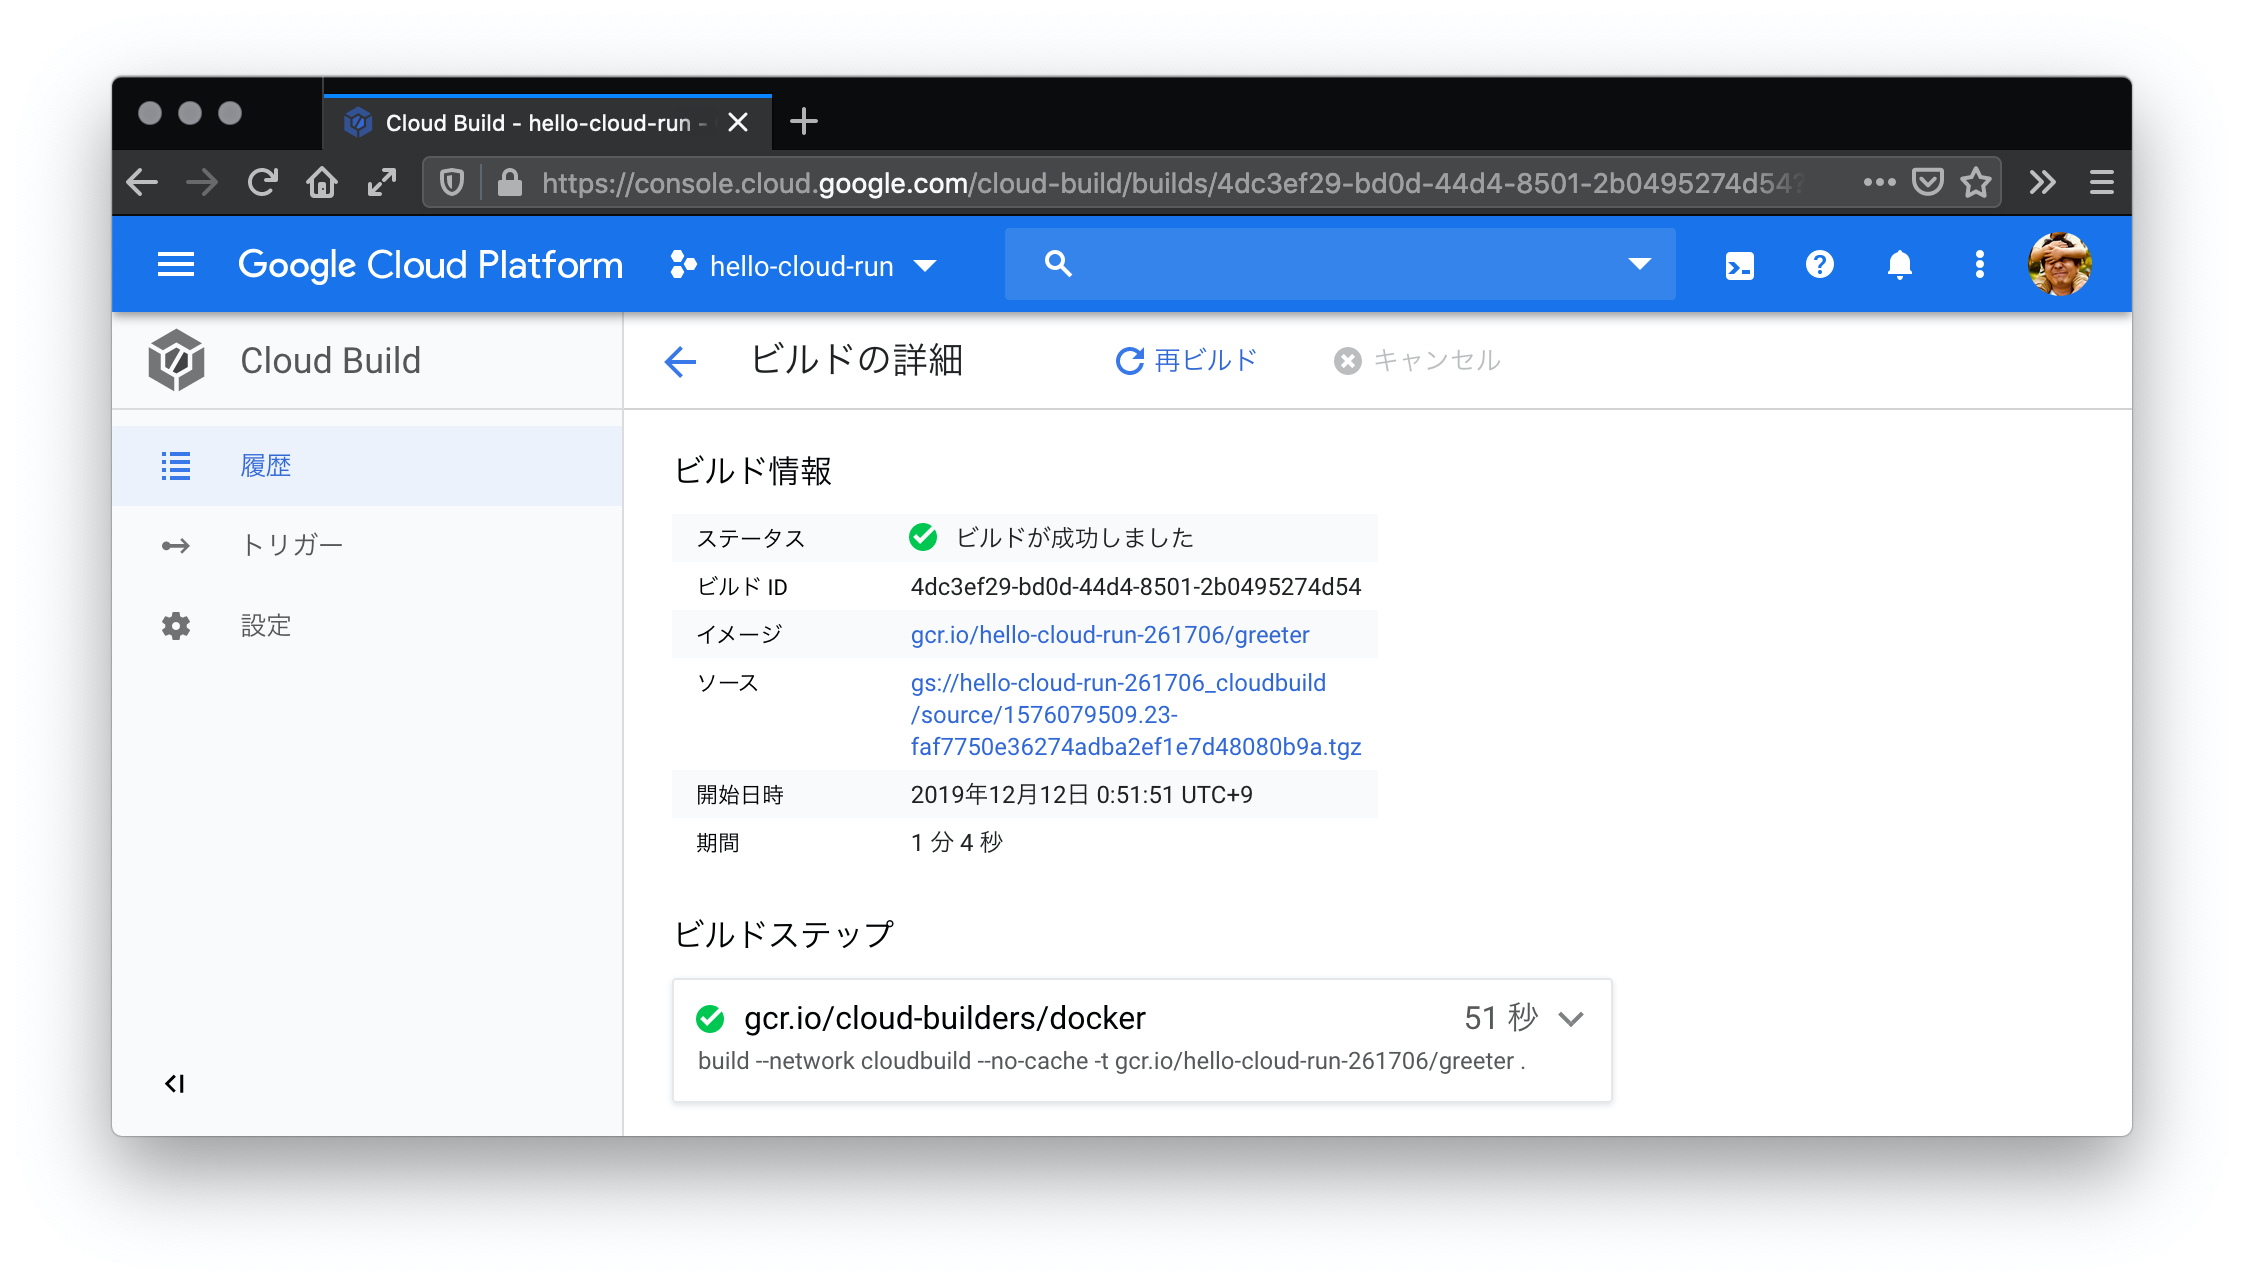Save page to Pocket icon
The image size is (2244, 1284).
(1927, 182)
